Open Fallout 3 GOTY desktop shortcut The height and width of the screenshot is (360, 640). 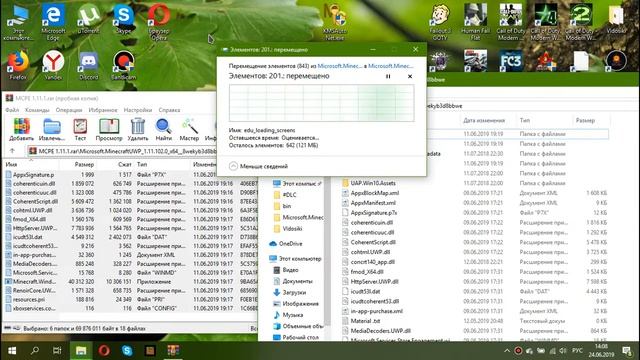pos(440,22)
